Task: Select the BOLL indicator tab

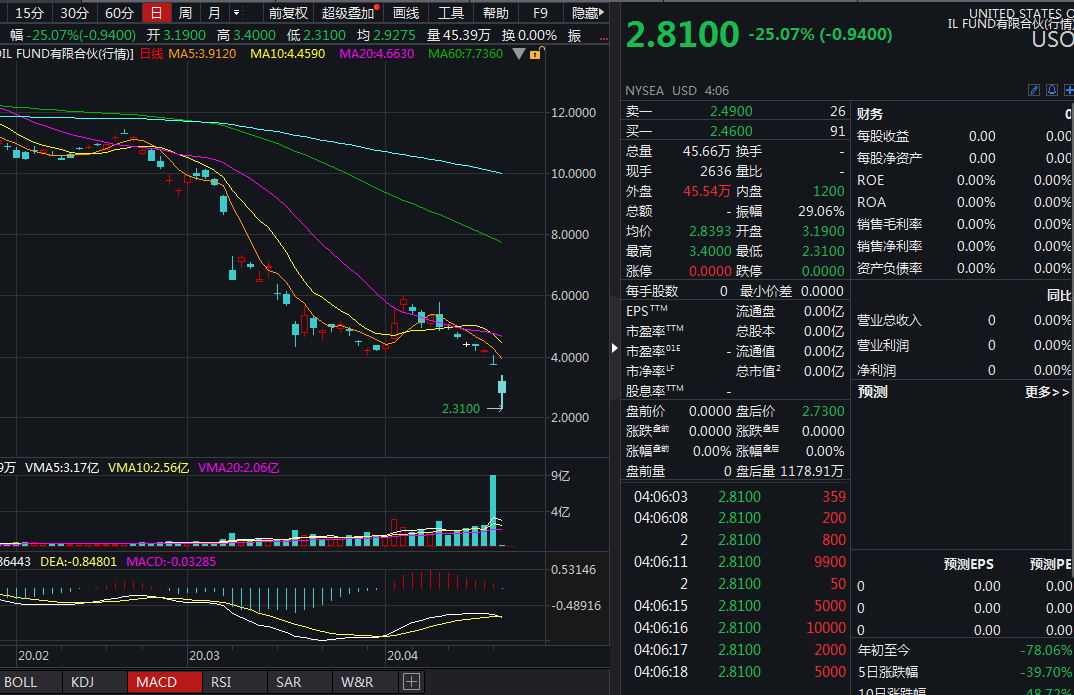Action: tap(22, 682)
